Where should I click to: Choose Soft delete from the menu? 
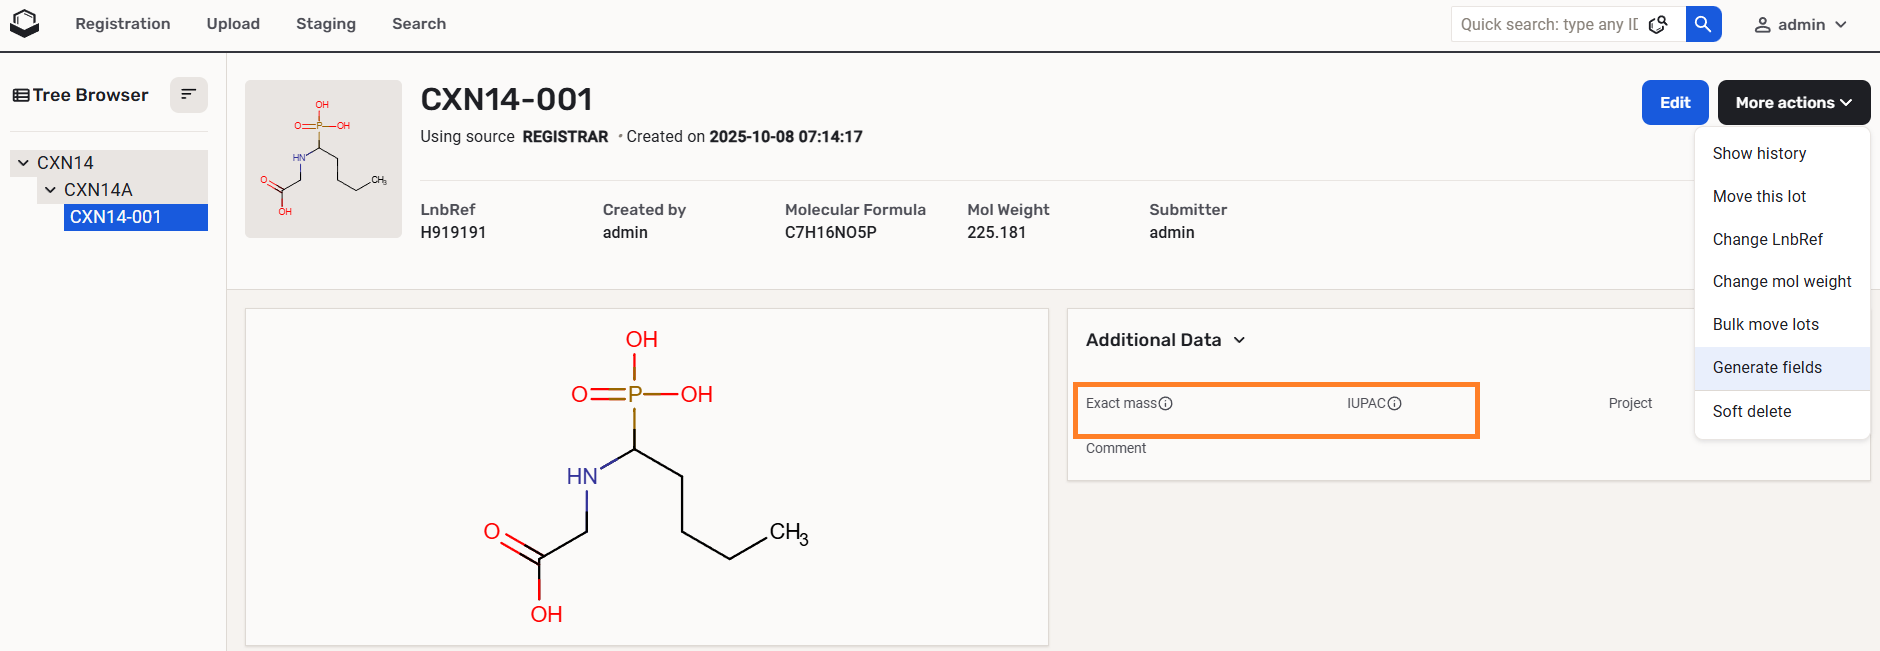click(1752, 412)
